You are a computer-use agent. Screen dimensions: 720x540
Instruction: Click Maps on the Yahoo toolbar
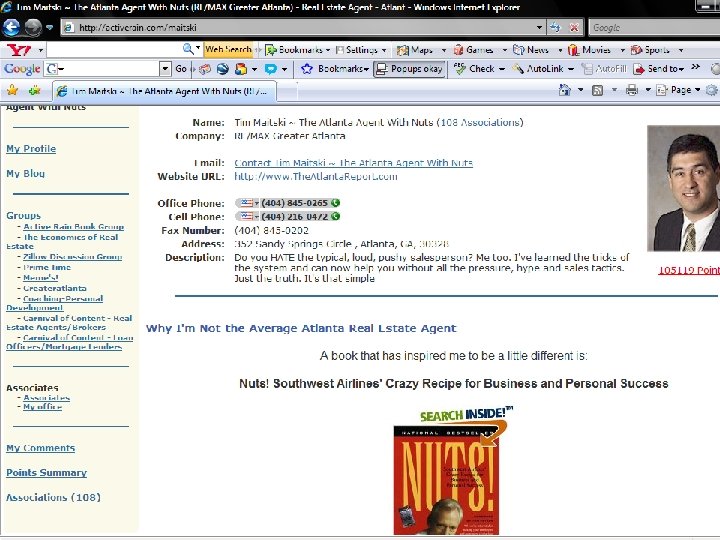tap(415, 50)
